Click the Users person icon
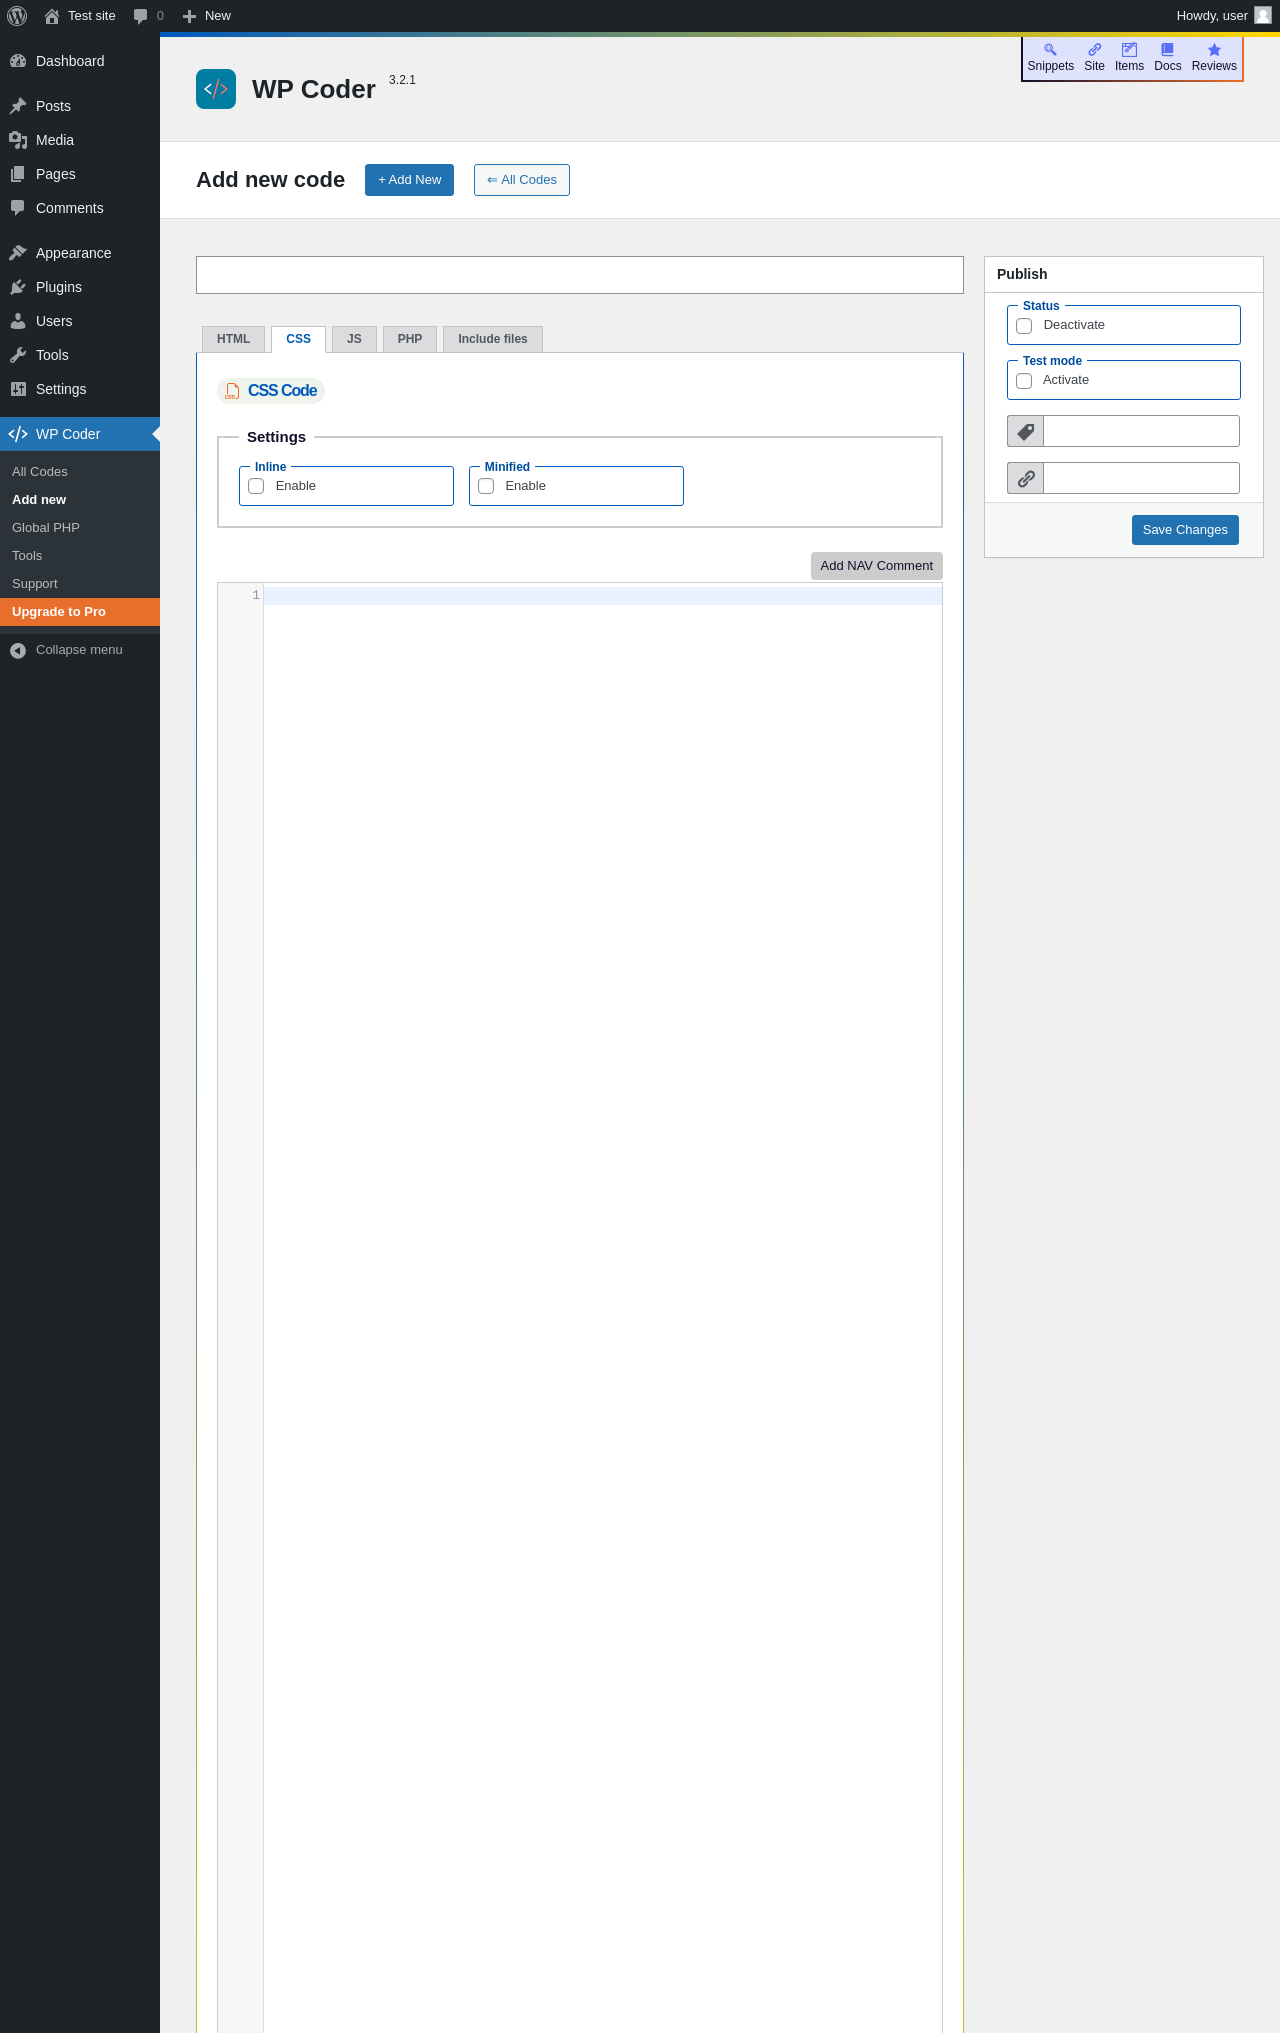1280x2033 pixels. click(18, 321)
